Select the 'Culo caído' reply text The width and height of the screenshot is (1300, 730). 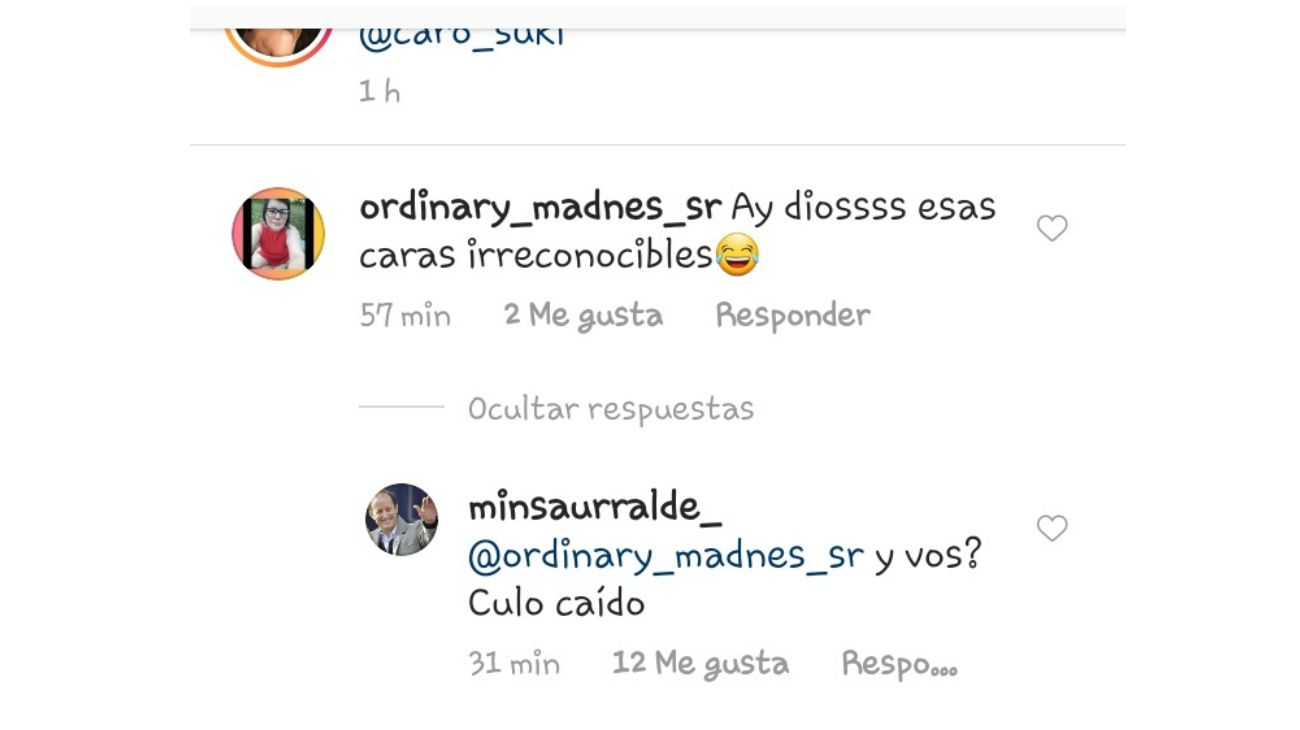(x=556, y=604)
